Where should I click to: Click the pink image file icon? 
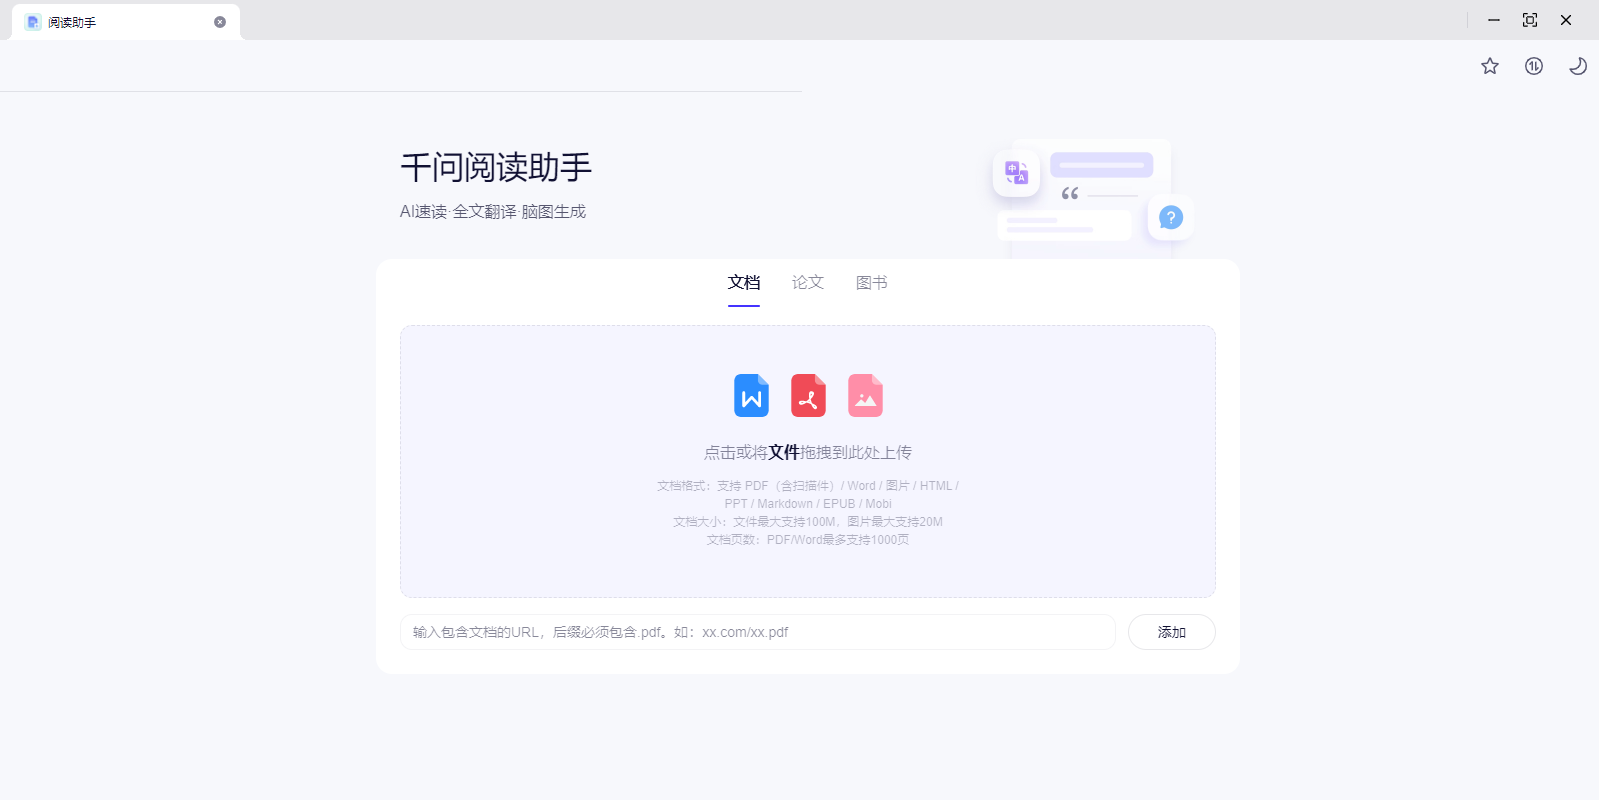(865, 395)
